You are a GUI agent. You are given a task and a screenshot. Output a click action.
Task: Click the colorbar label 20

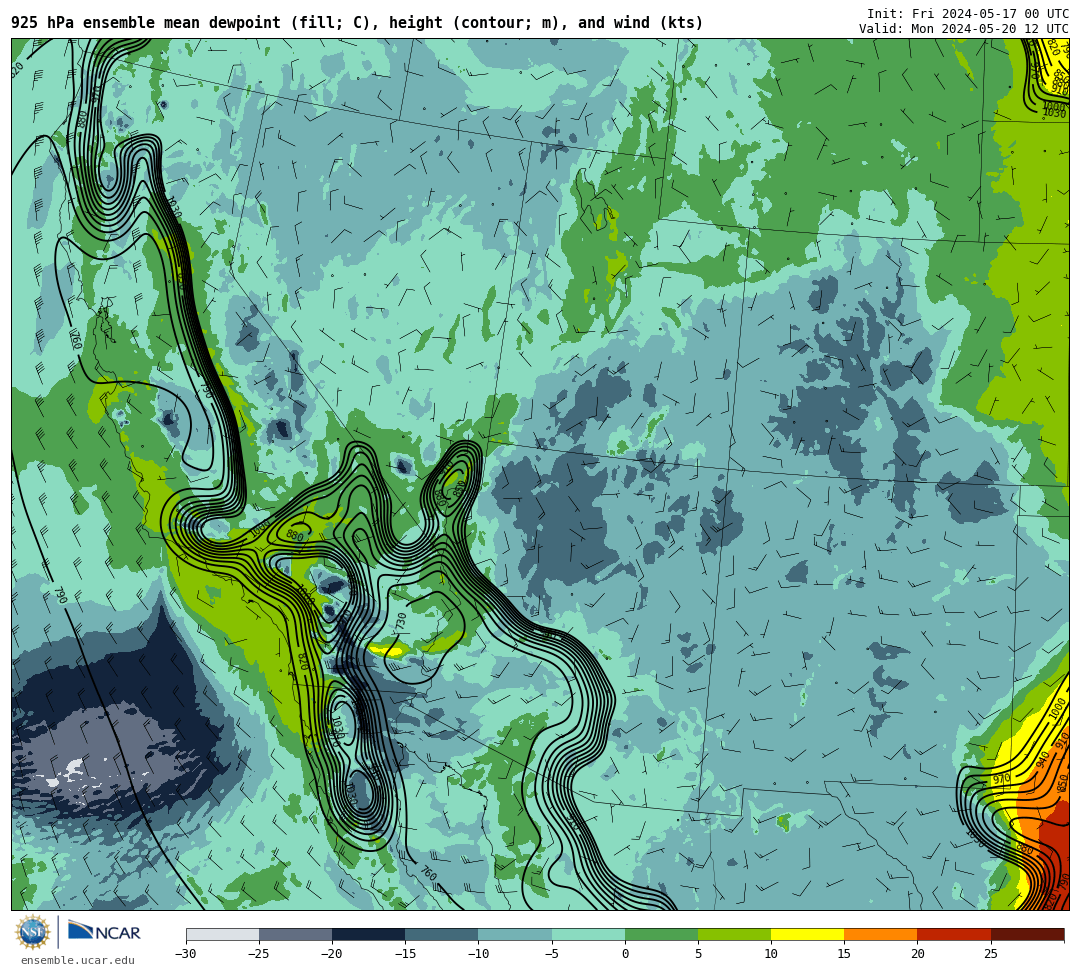pos(917,954)
